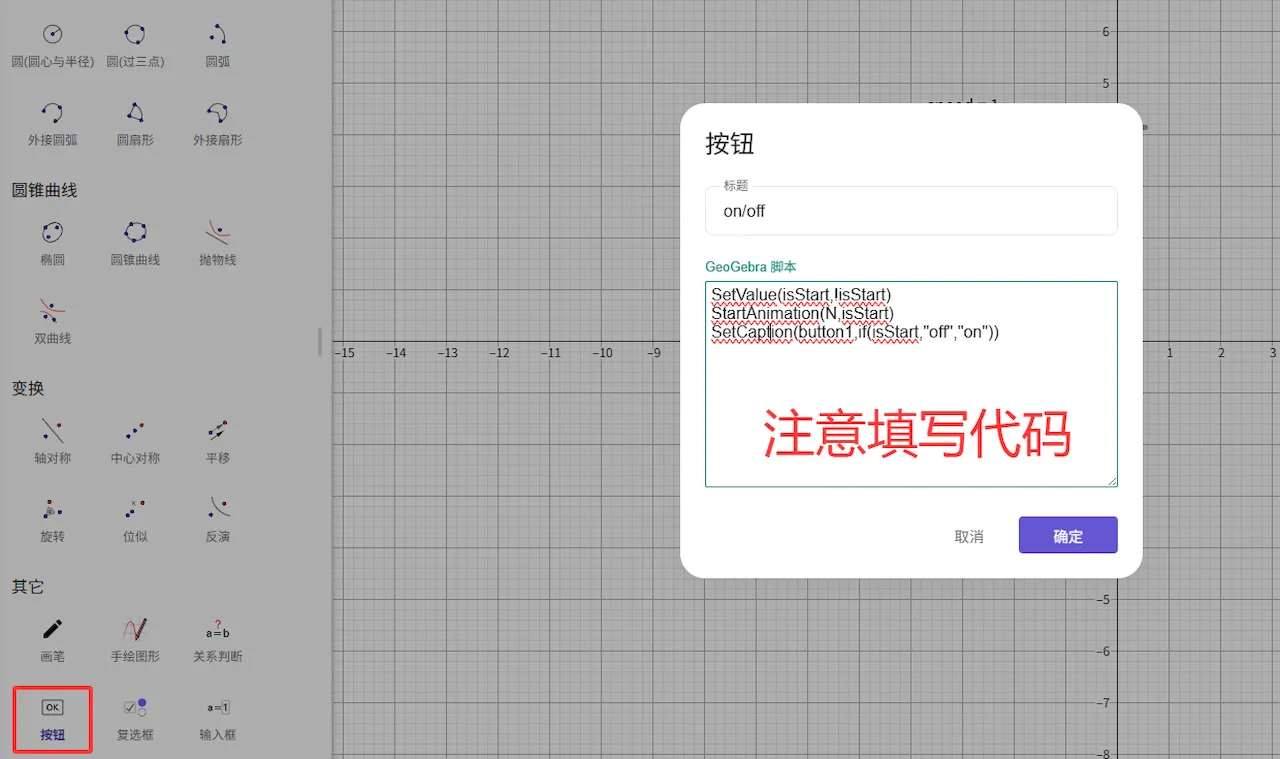Choose the 平移 translate tool
The height and width of the screenshot is (759, 1280).
pos(218,441)
